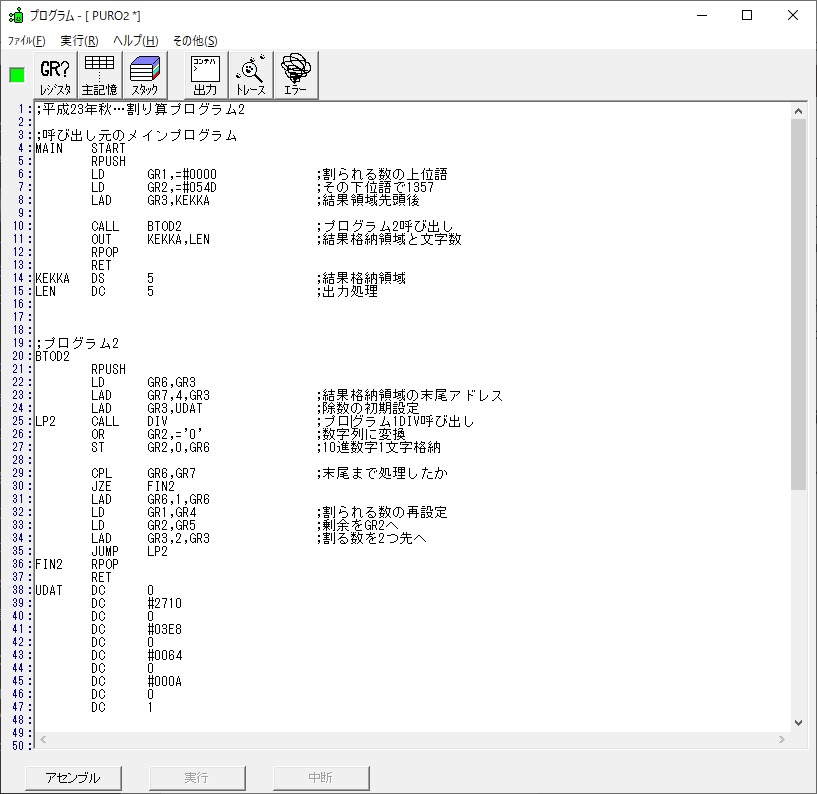The height and width of the screenshot is (794, 817).
Task: Click the '#2710' constant
Action: click(165, 604)
